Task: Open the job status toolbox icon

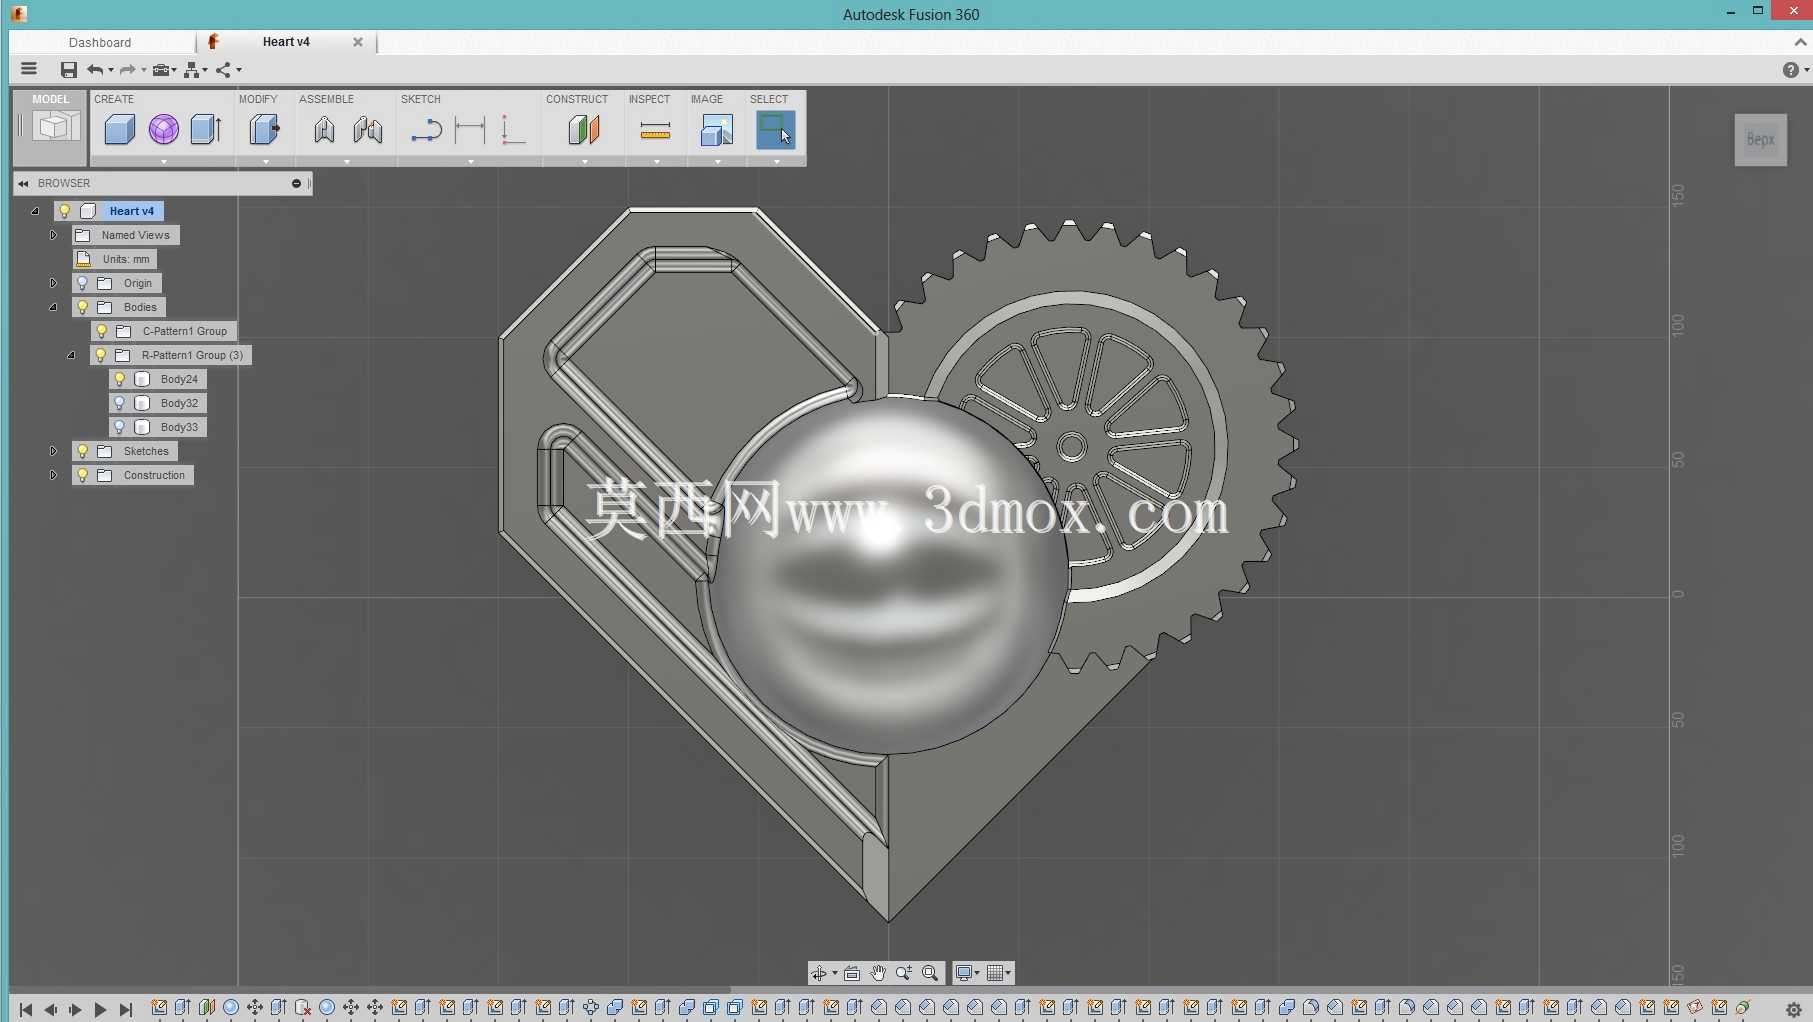Action: pos(160,69)
